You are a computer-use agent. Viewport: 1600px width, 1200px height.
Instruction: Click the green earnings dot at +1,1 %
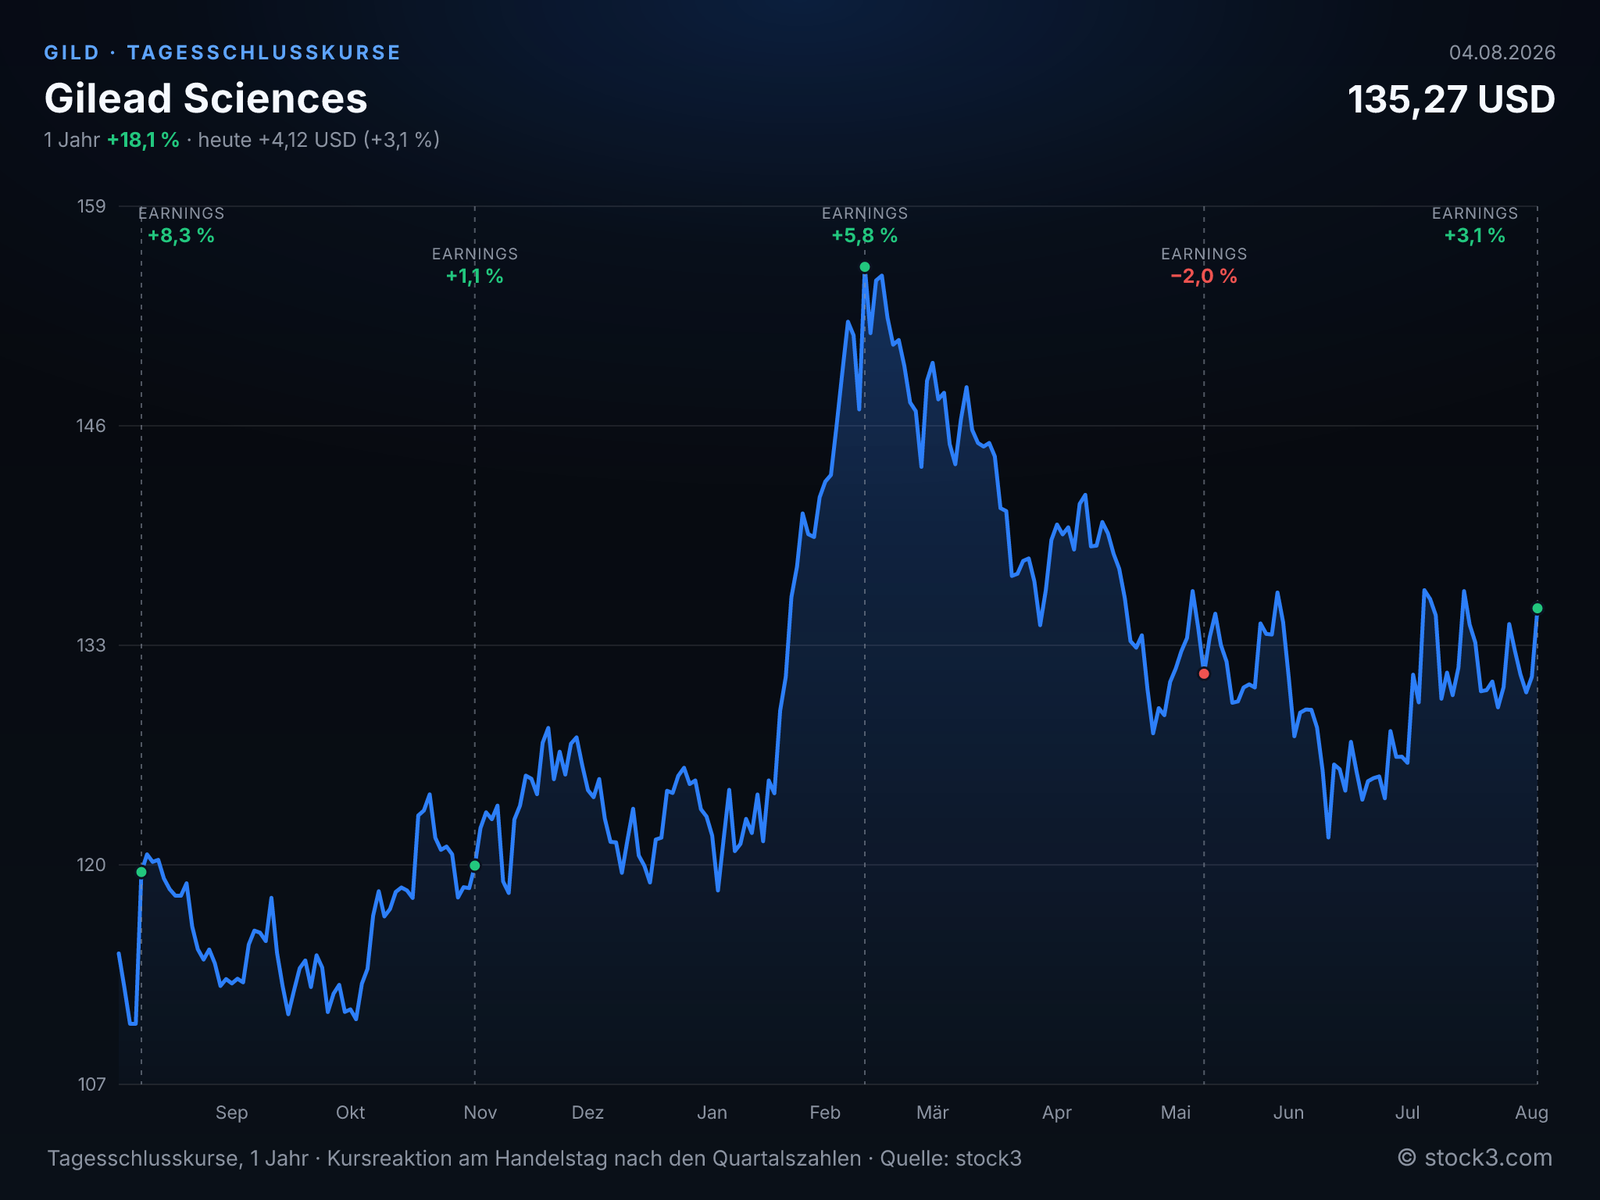(x=475, y=866)
